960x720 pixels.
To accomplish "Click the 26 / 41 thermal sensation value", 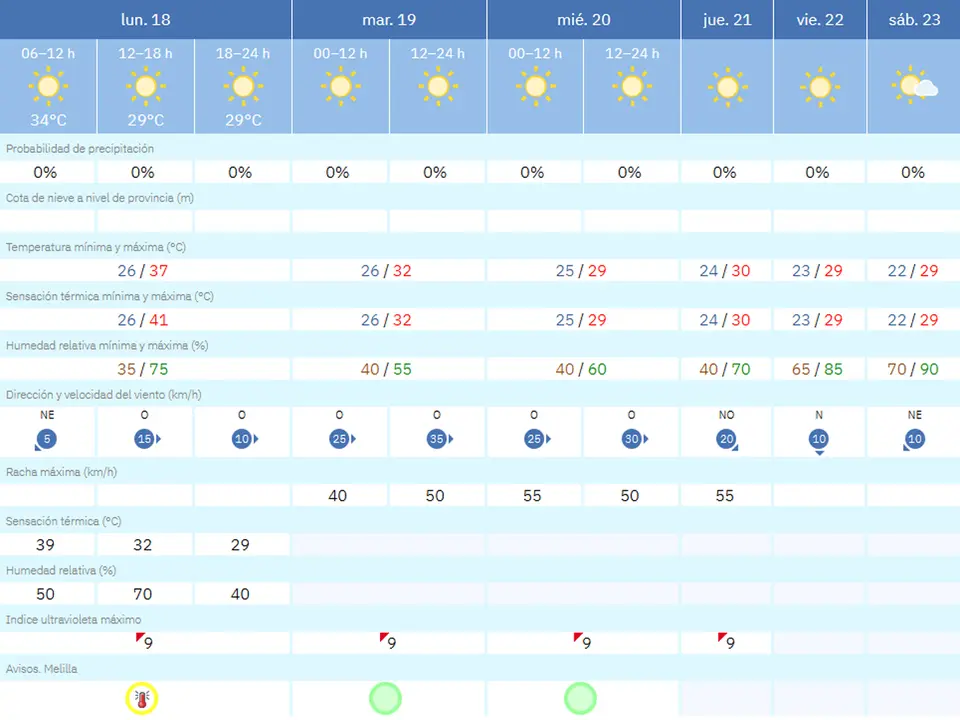I will click(143, 320).
